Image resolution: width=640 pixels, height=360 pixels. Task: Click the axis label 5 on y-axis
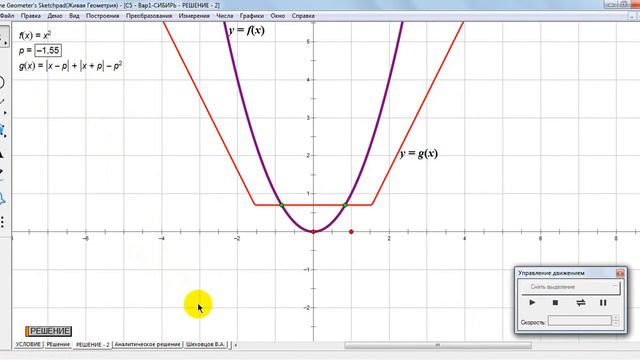click(308, 42)
